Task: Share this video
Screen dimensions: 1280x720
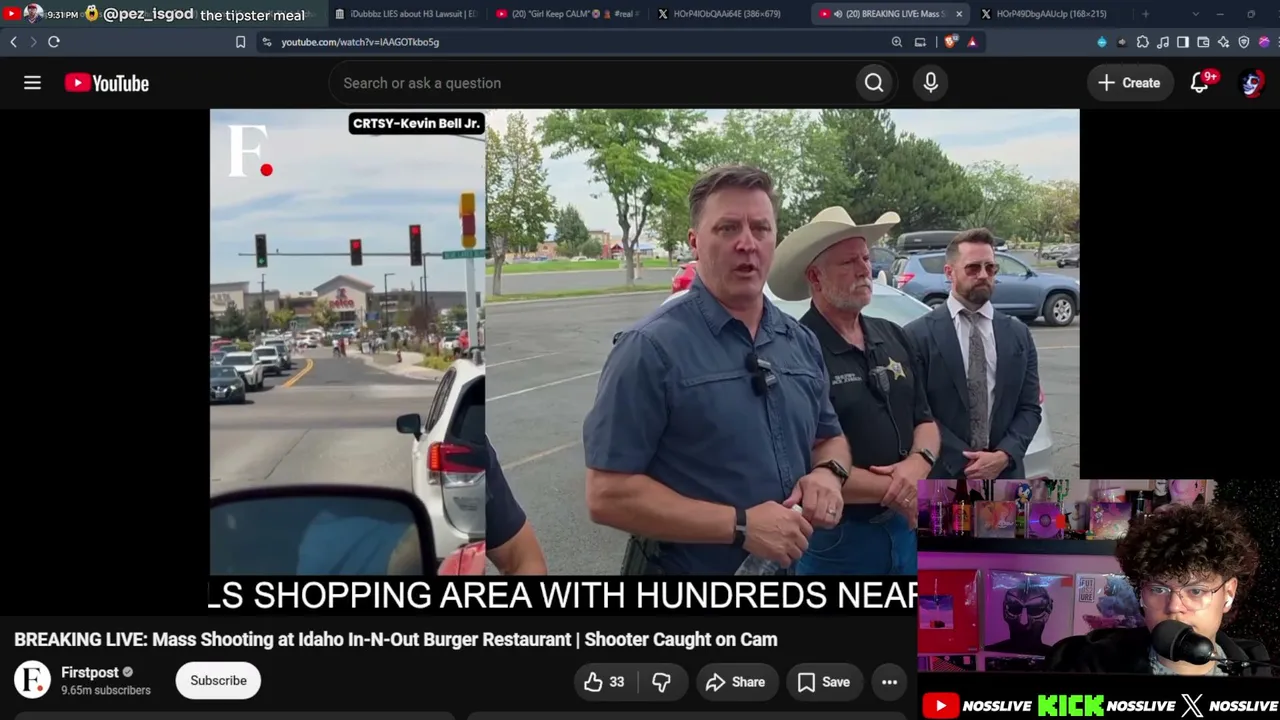Action: point(735,682)
